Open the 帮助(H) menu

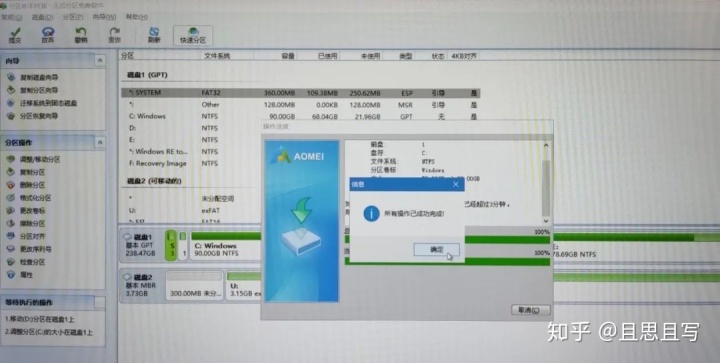[x=137, y=17]
